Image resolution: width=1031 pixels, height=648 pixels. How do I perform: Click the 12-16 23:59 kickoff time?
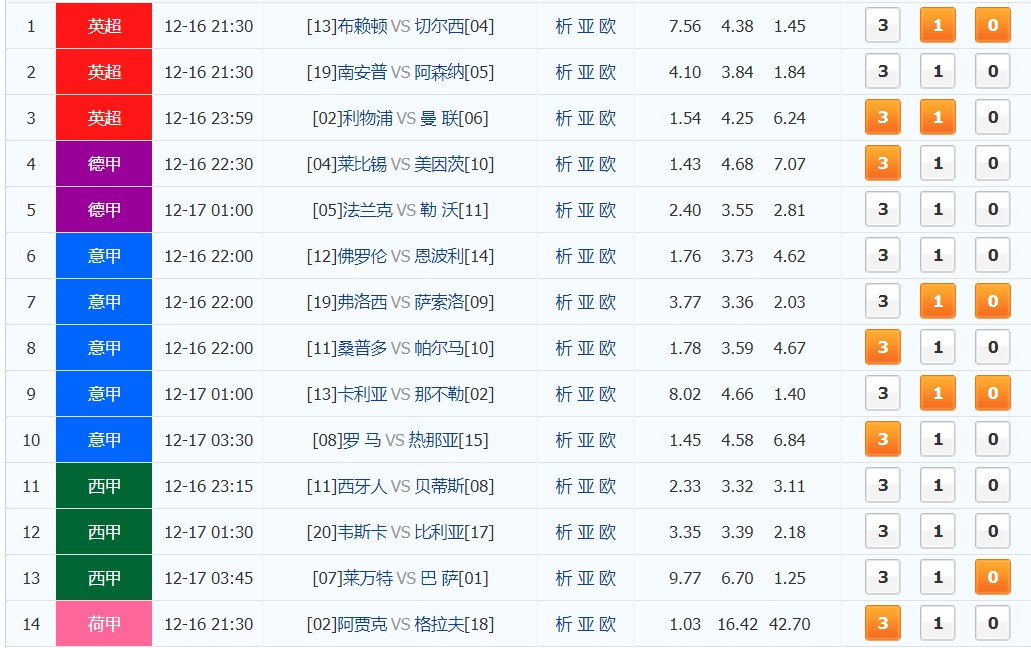pos(208,118)
